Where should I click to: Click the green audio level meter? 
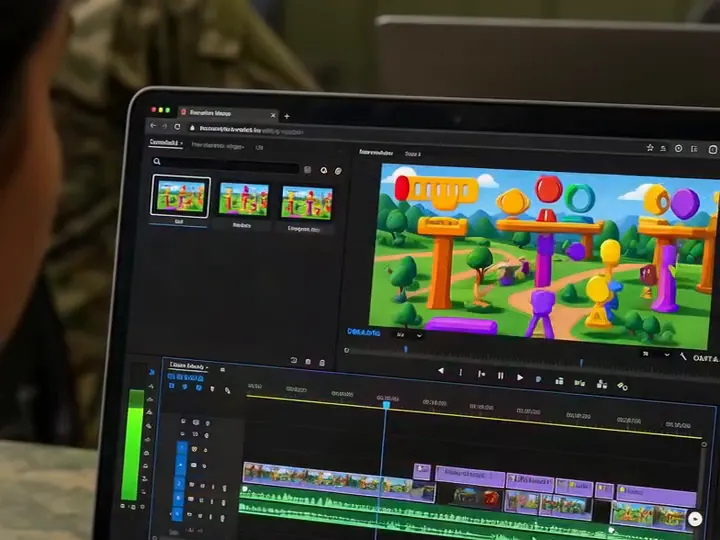(x=132, y=444)
